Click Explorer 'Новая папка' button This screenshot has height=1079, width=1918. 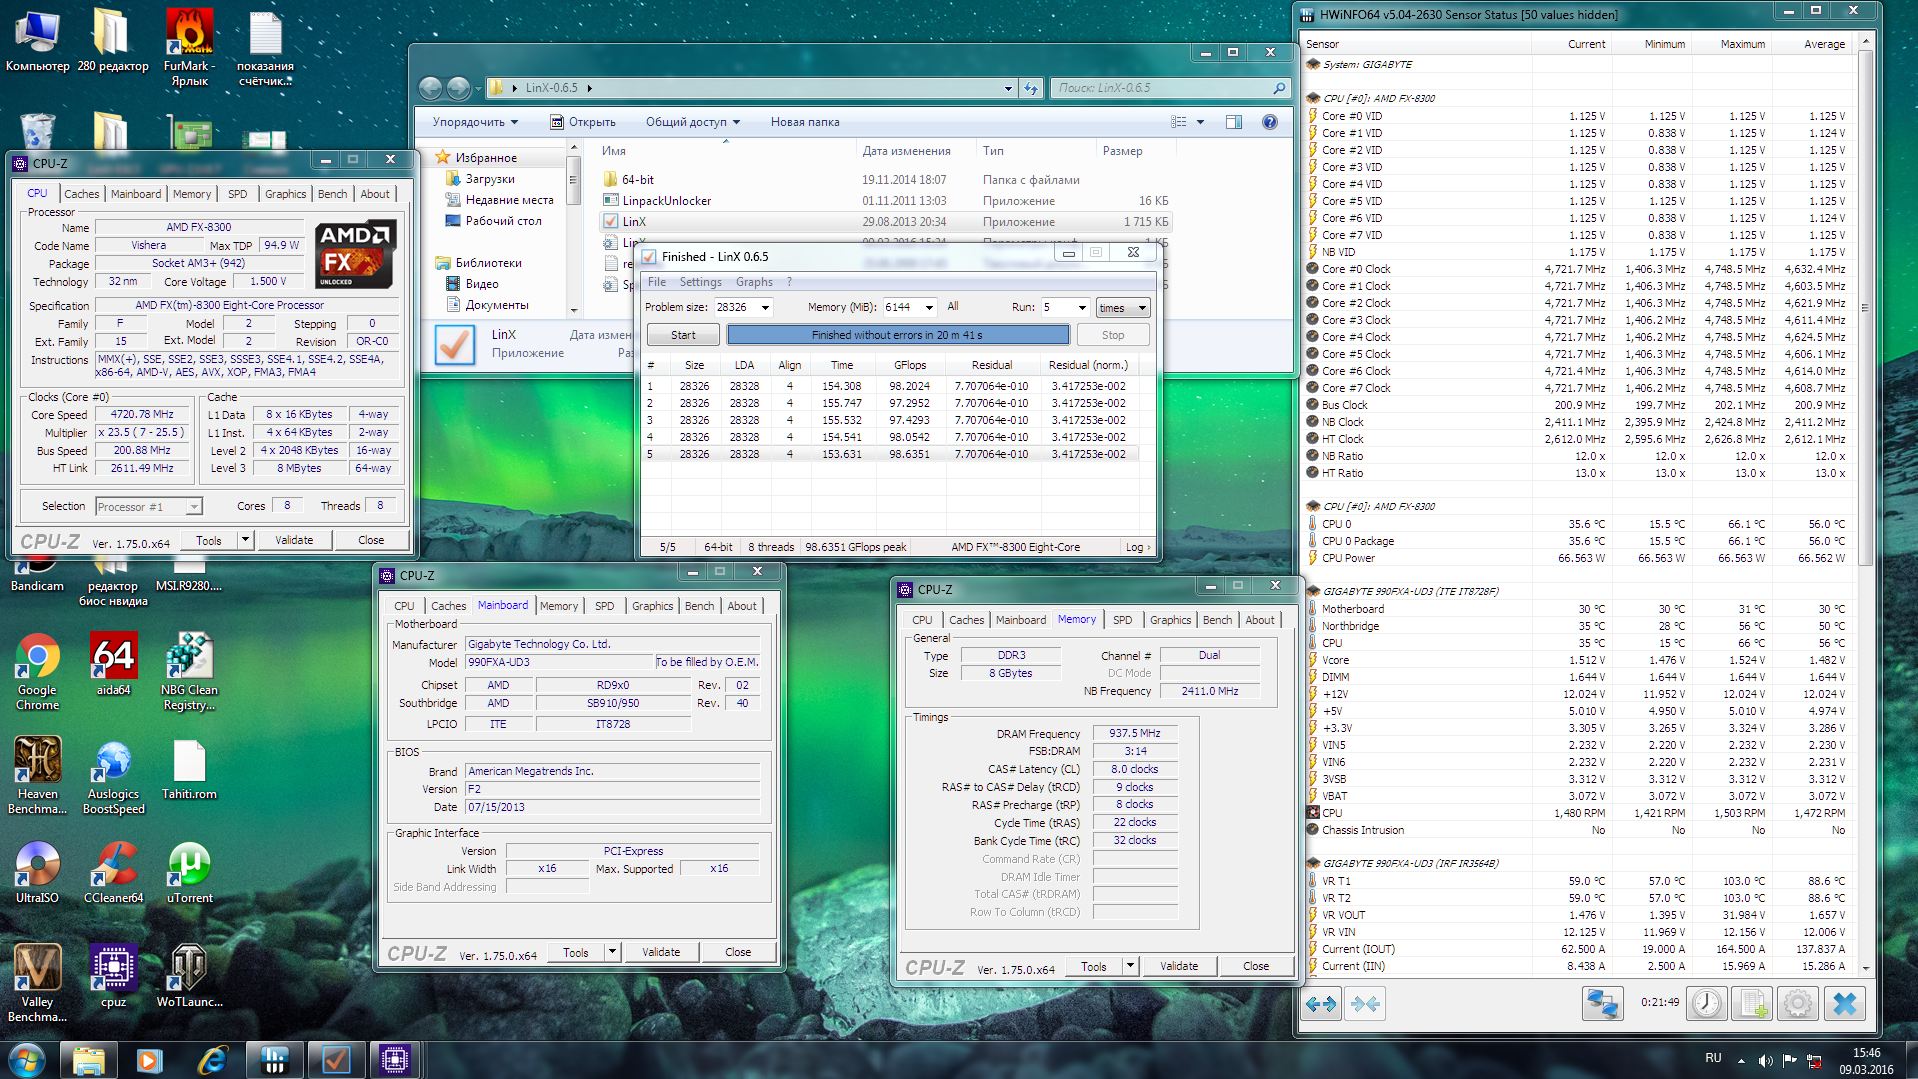[x=805, y=122]
